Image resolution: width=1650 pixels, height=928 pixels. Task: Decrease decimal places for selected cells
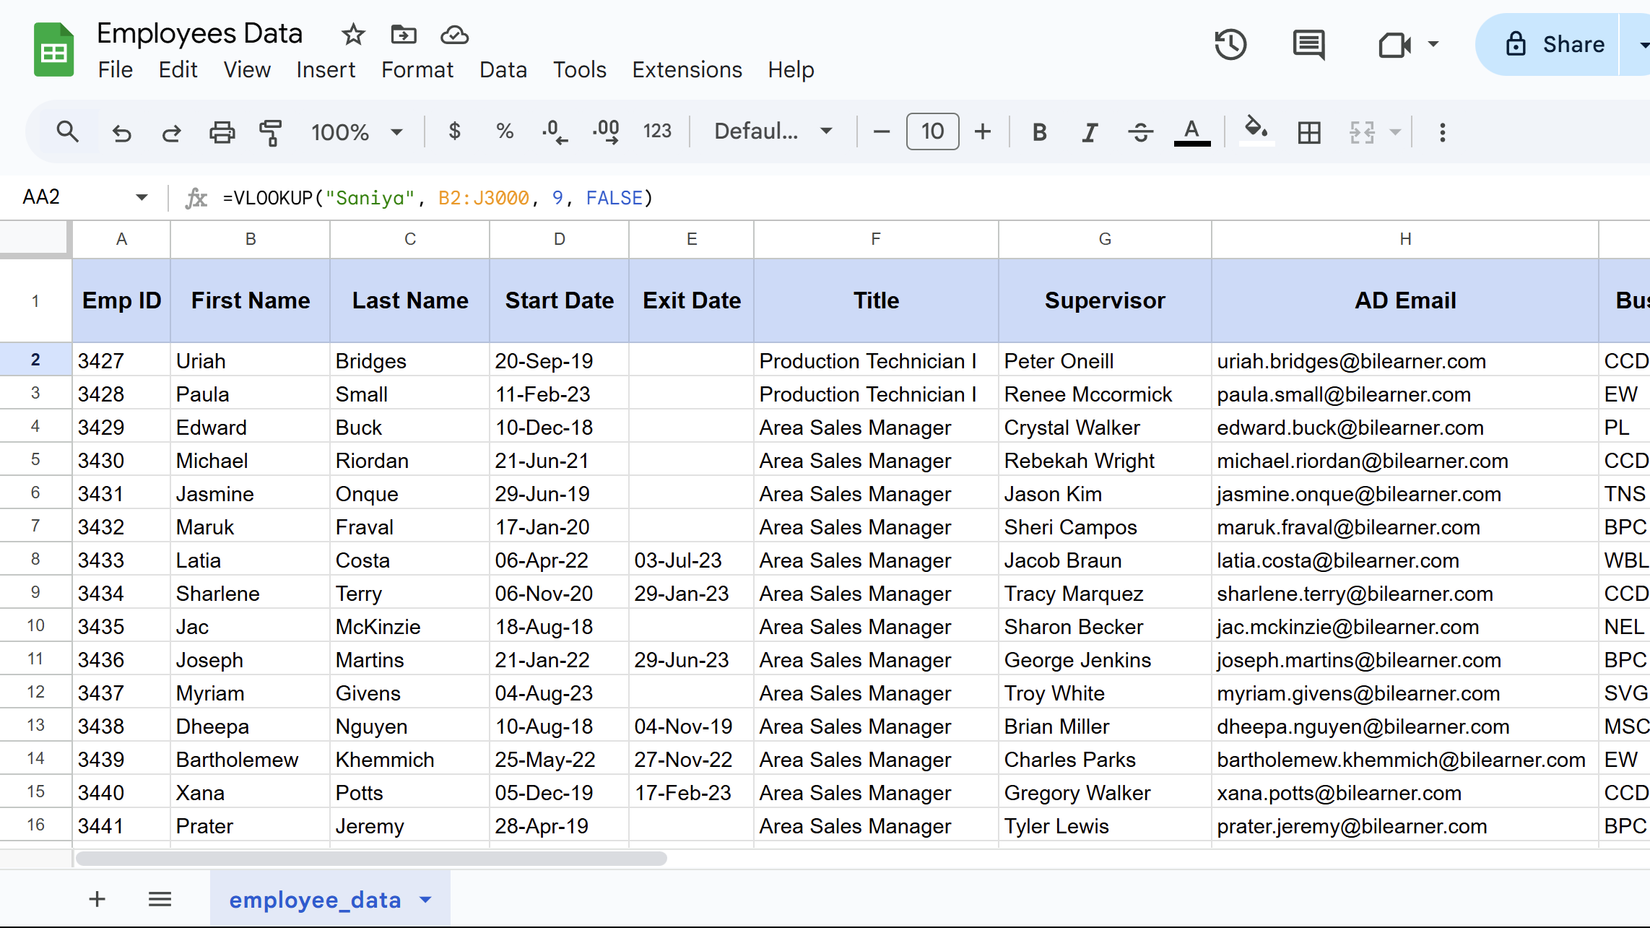click(x=555, y=131)
